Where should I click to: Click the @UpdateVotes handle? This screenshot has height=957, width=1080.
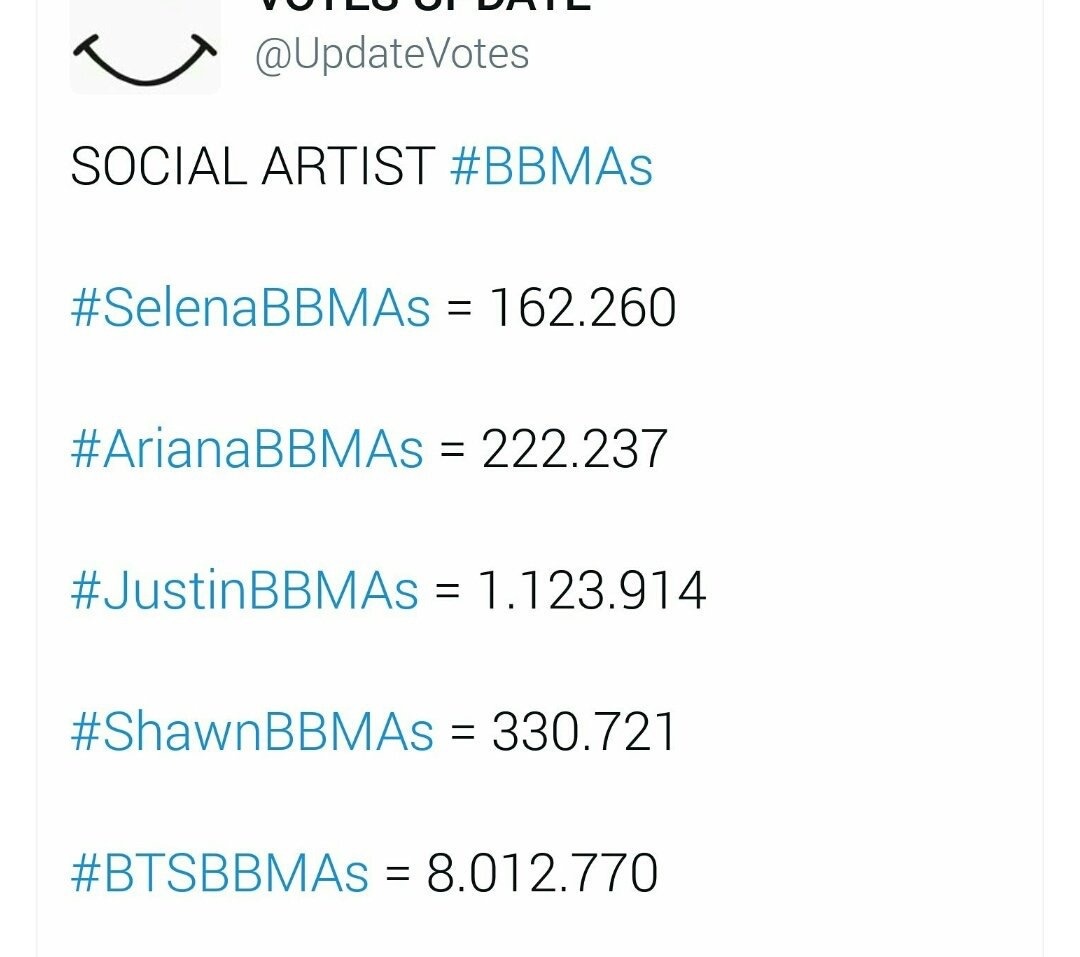(392, 53)
